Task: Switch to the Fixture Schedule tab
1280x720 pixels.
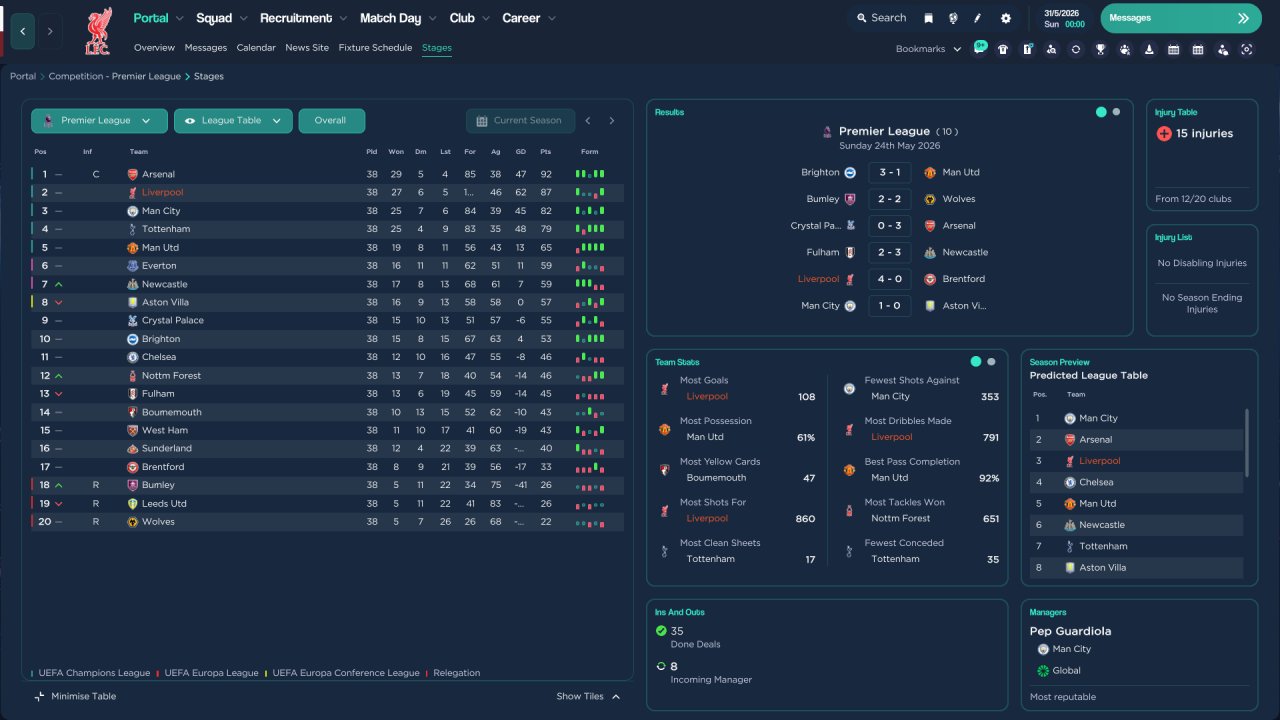Action: point(375,48)
